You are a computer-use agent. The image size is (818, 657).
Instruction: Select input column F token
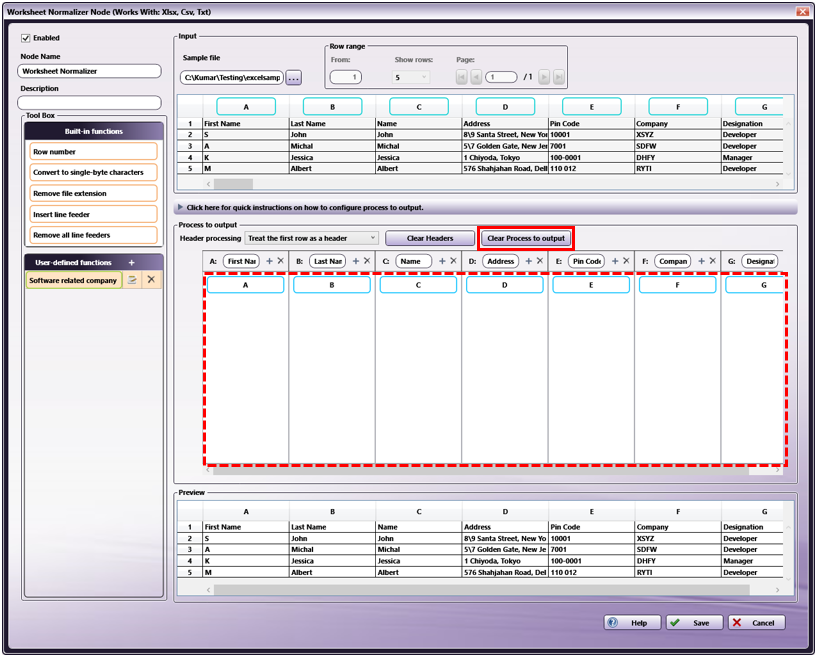coord(678,106)
